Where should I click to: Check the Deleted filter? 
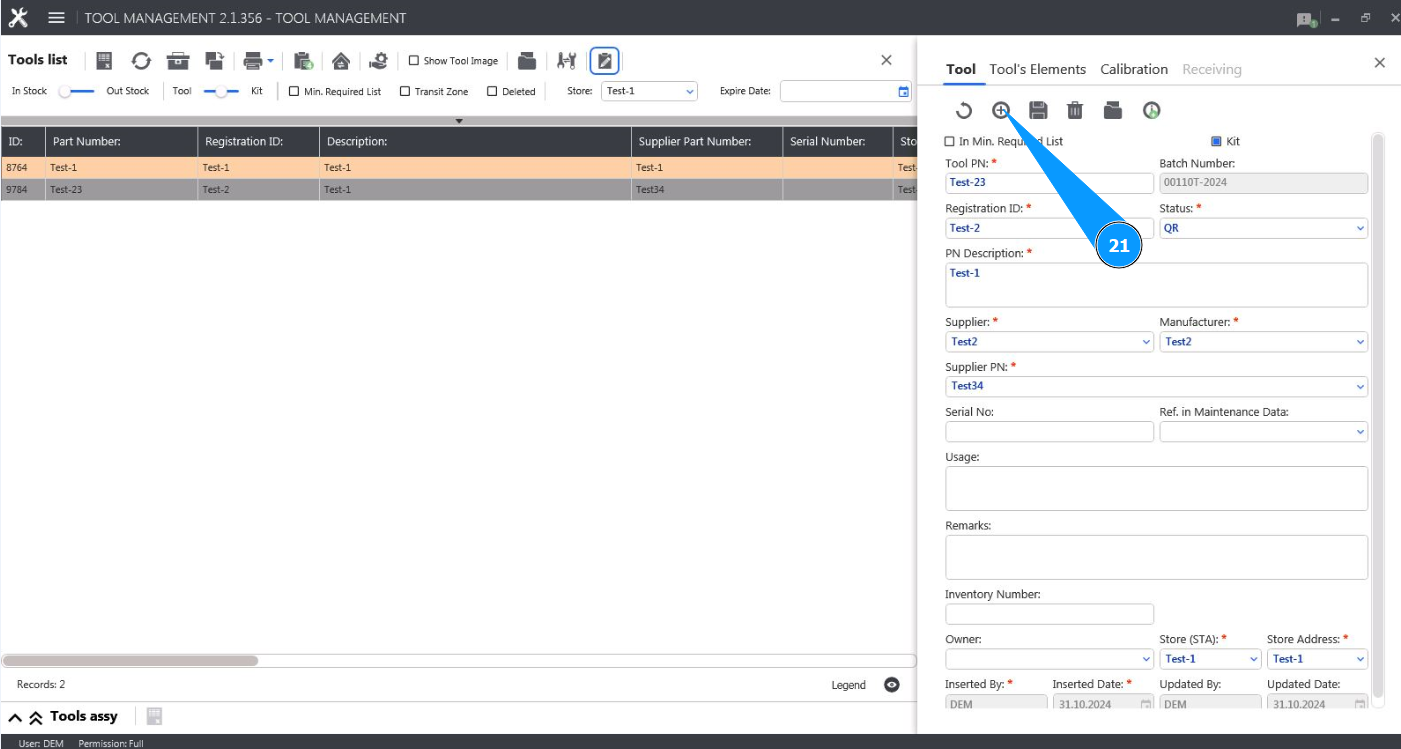point(493,91)
